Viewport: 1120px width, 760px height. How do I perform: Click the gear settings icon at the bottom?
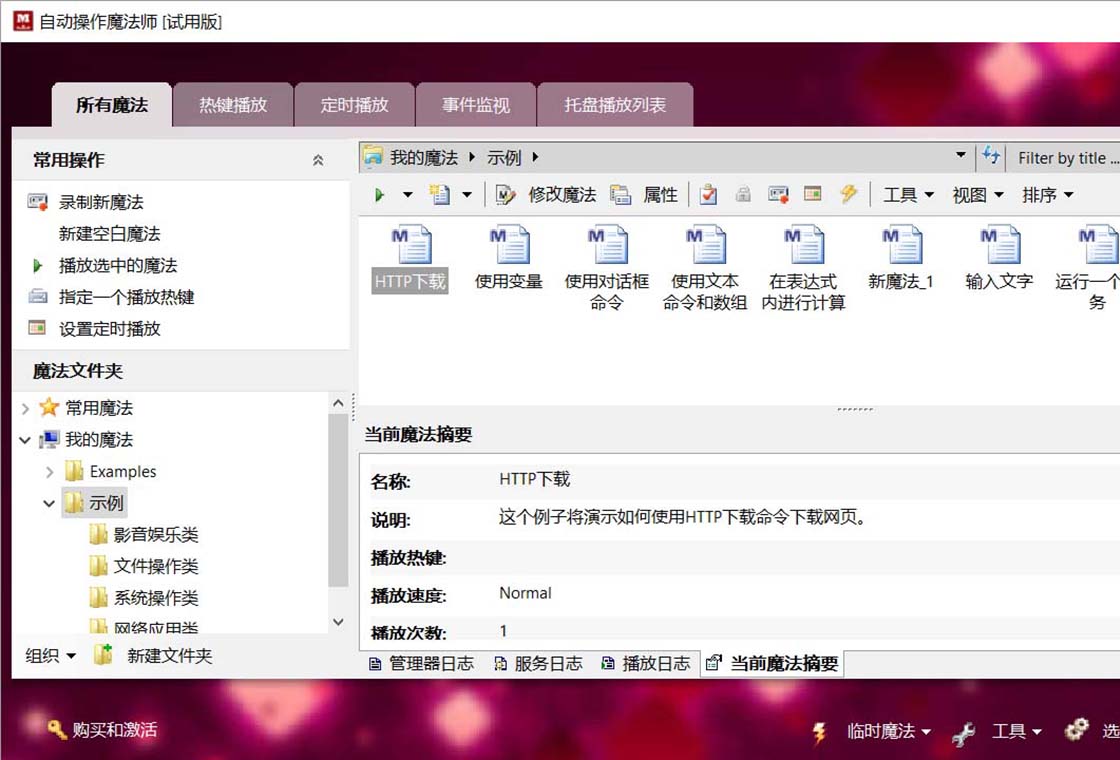[1076, 729]
